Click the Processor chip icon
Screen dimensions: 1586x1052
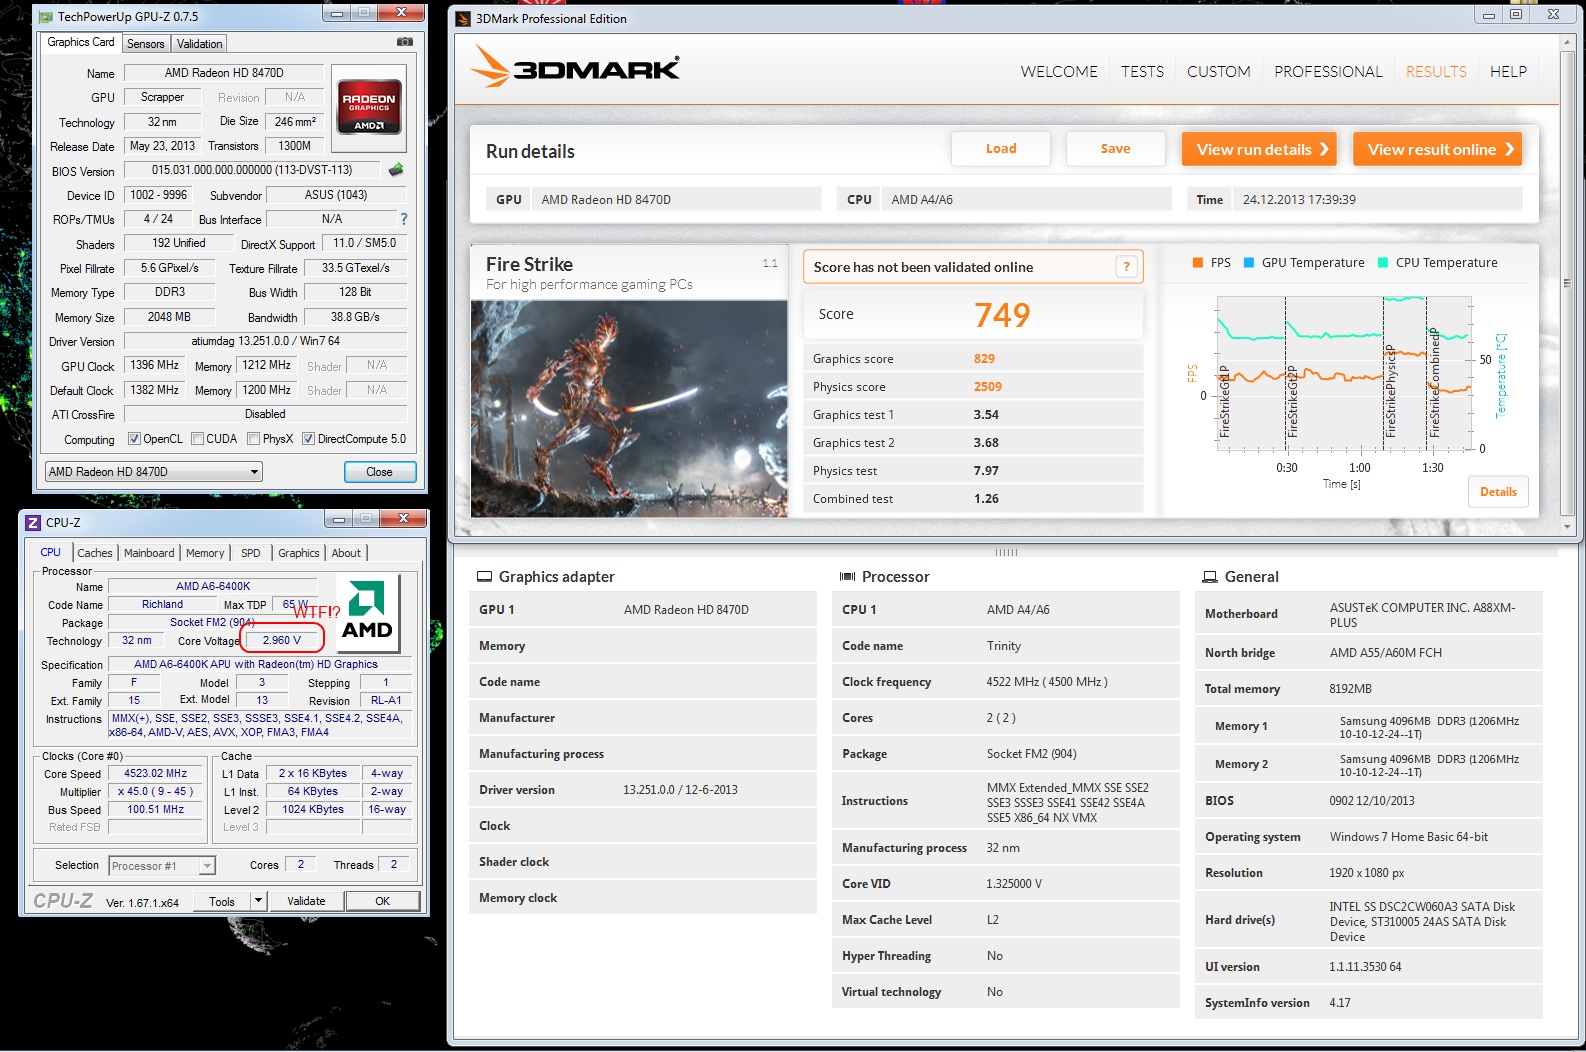point(847,577)
